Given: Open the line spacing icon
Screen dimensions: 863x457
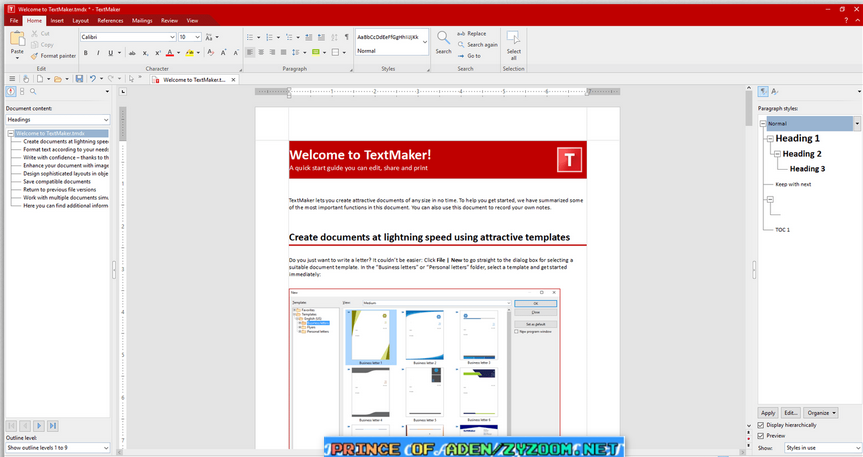Looking at the screenshot, I should point(296,52).
